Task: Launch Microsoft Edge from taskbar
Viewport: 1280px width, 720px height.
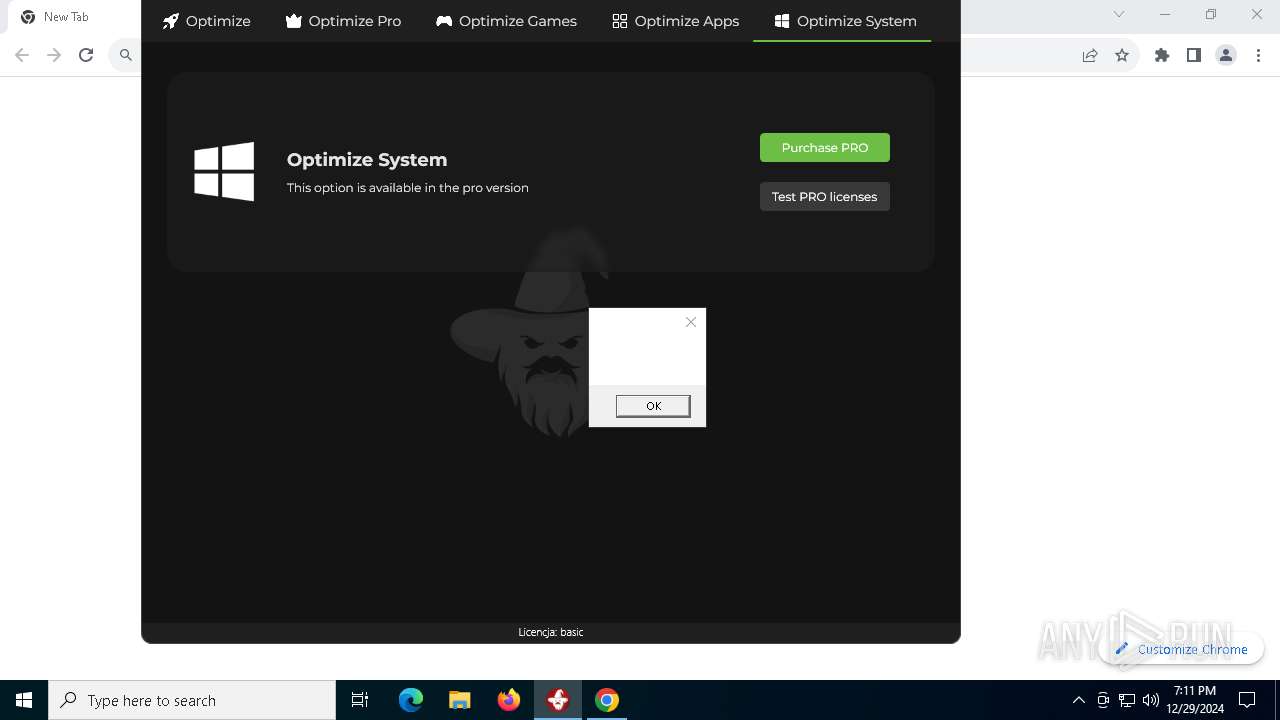Action: [411, 700]
